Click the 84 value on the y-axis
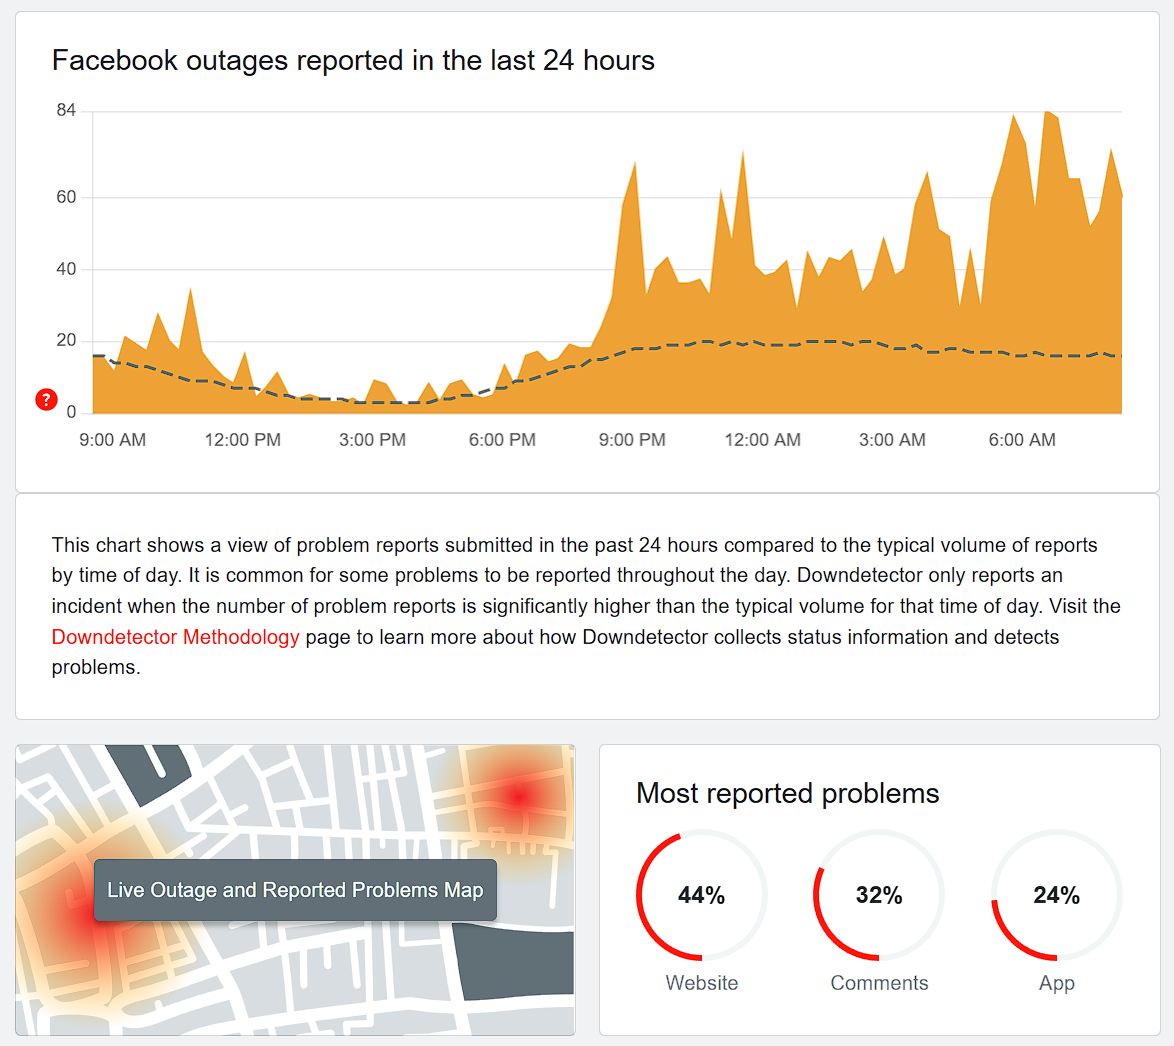 tap(66, 110)
